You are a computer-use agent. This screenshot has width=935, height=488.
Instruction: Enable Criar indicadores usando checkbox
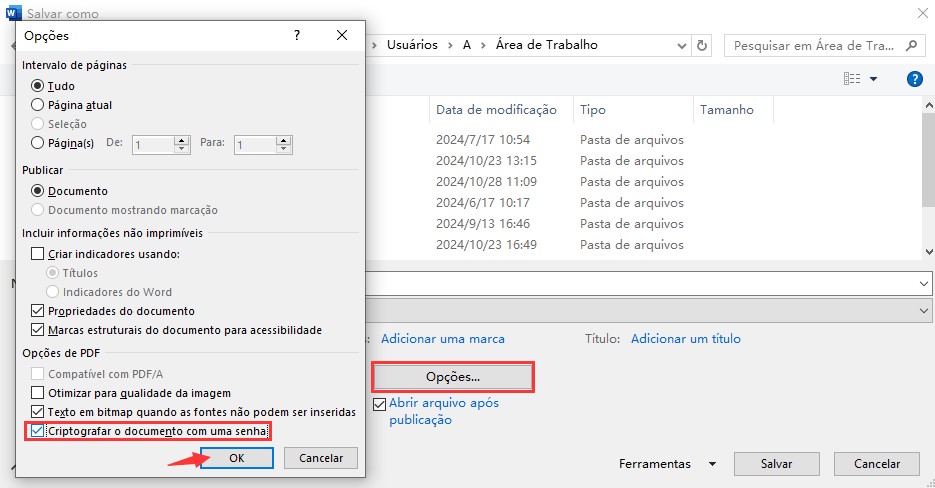[x=38, y=254]
